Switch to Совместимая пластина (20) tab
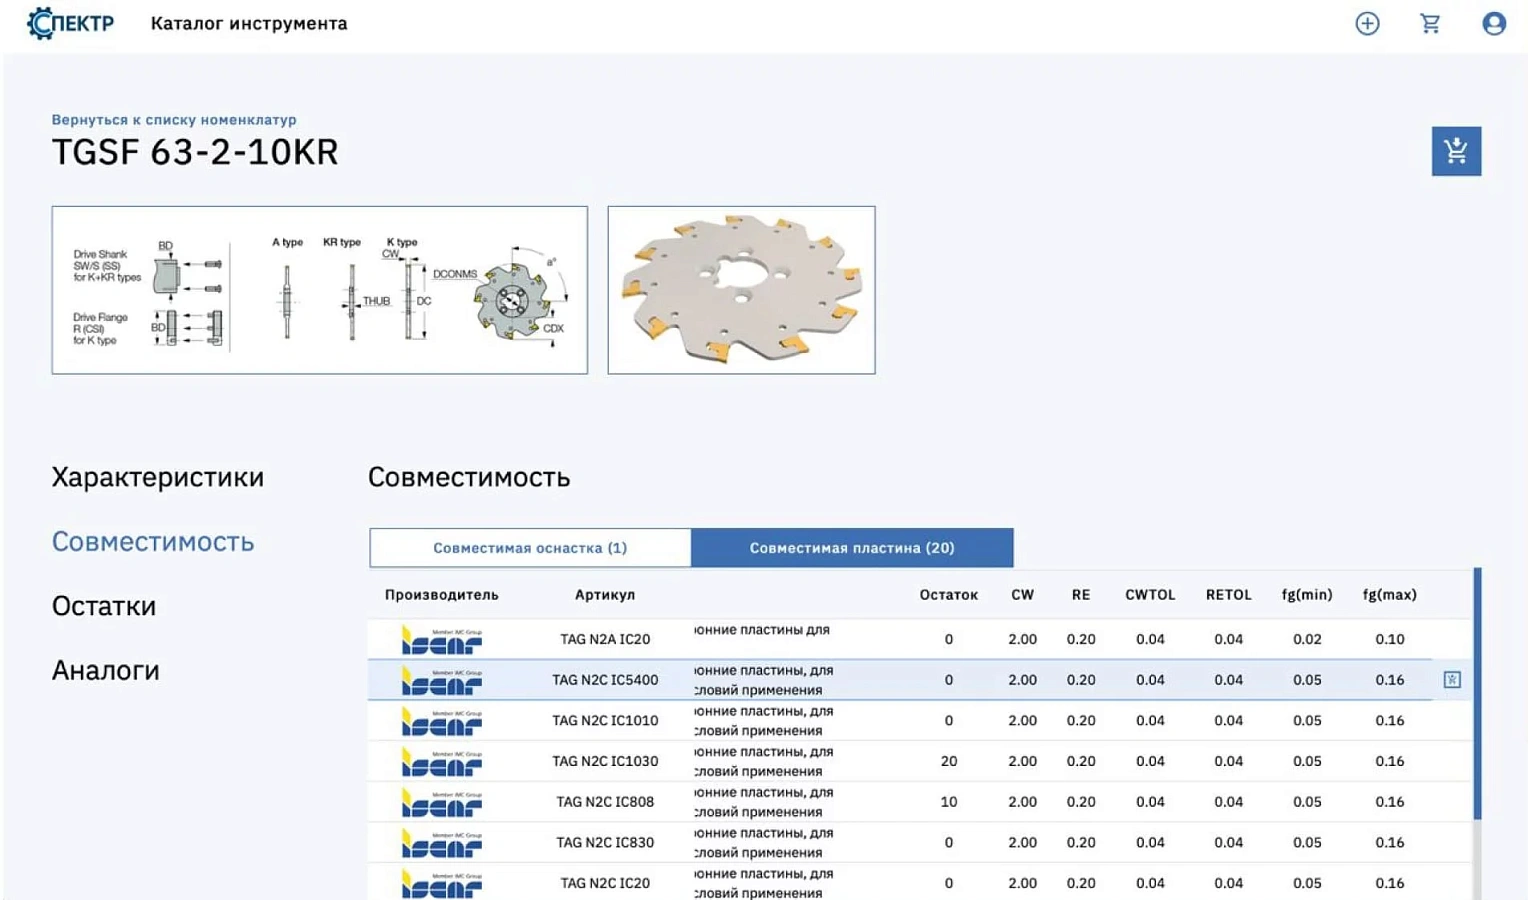 coord(852,547)
